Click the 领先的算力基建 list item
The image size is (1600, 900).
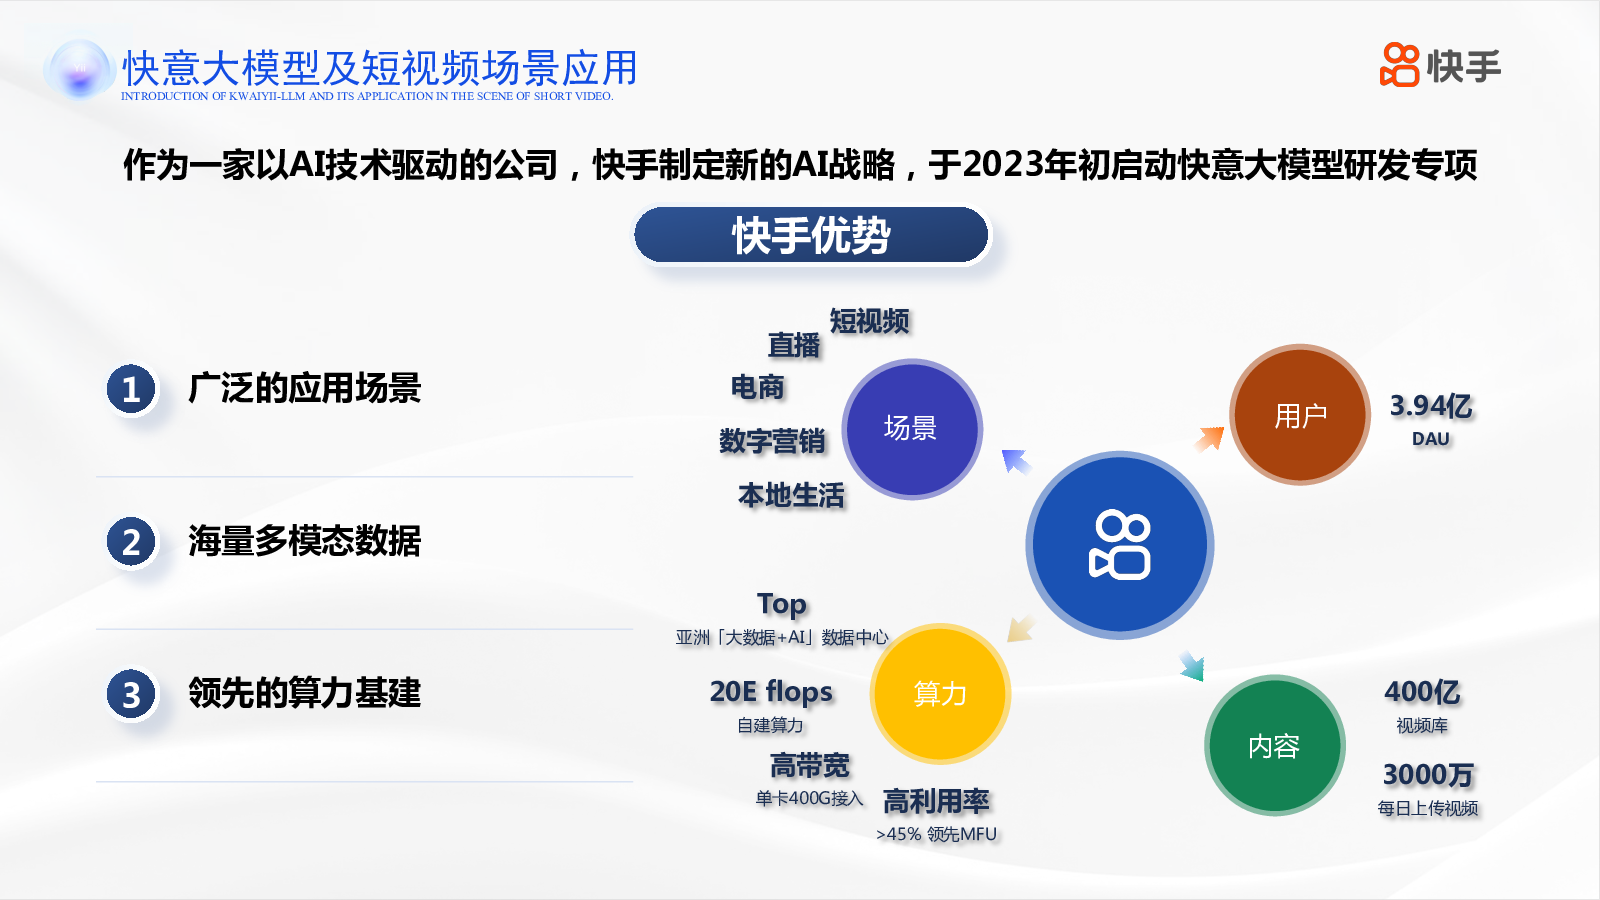click(304, 694)
